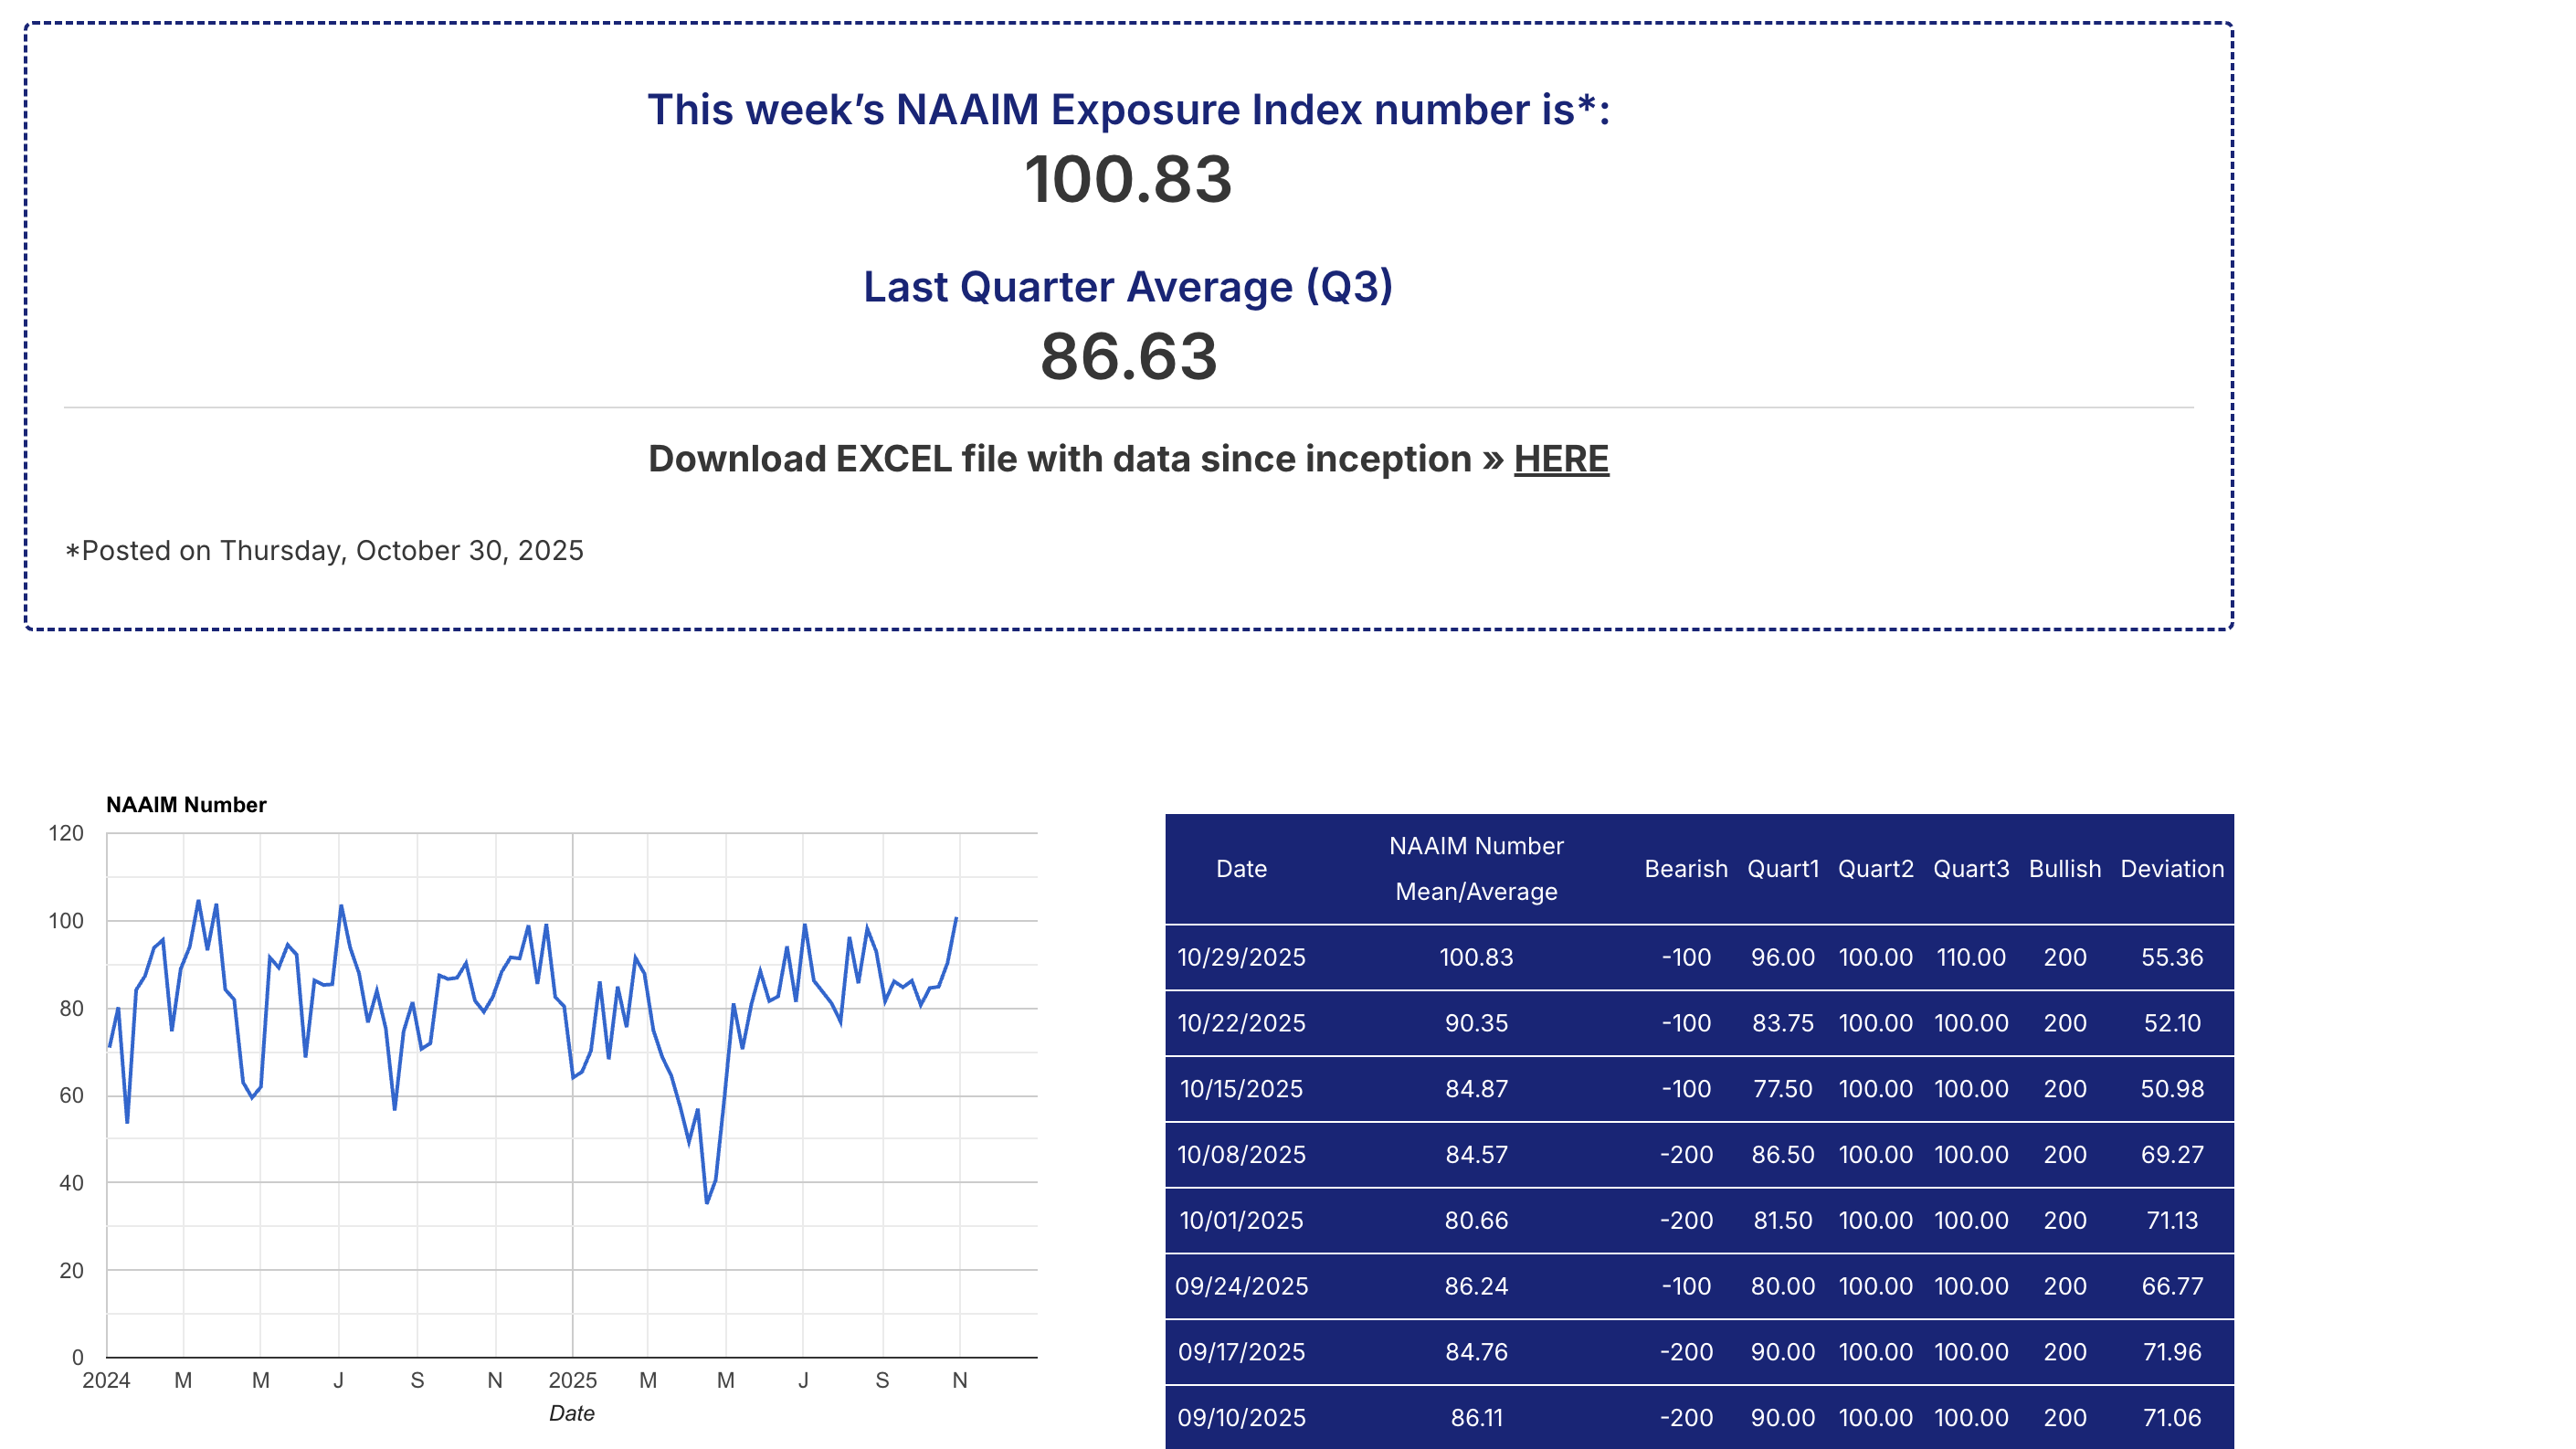Click the 69.27 deviation value

pos(2171,1155)
